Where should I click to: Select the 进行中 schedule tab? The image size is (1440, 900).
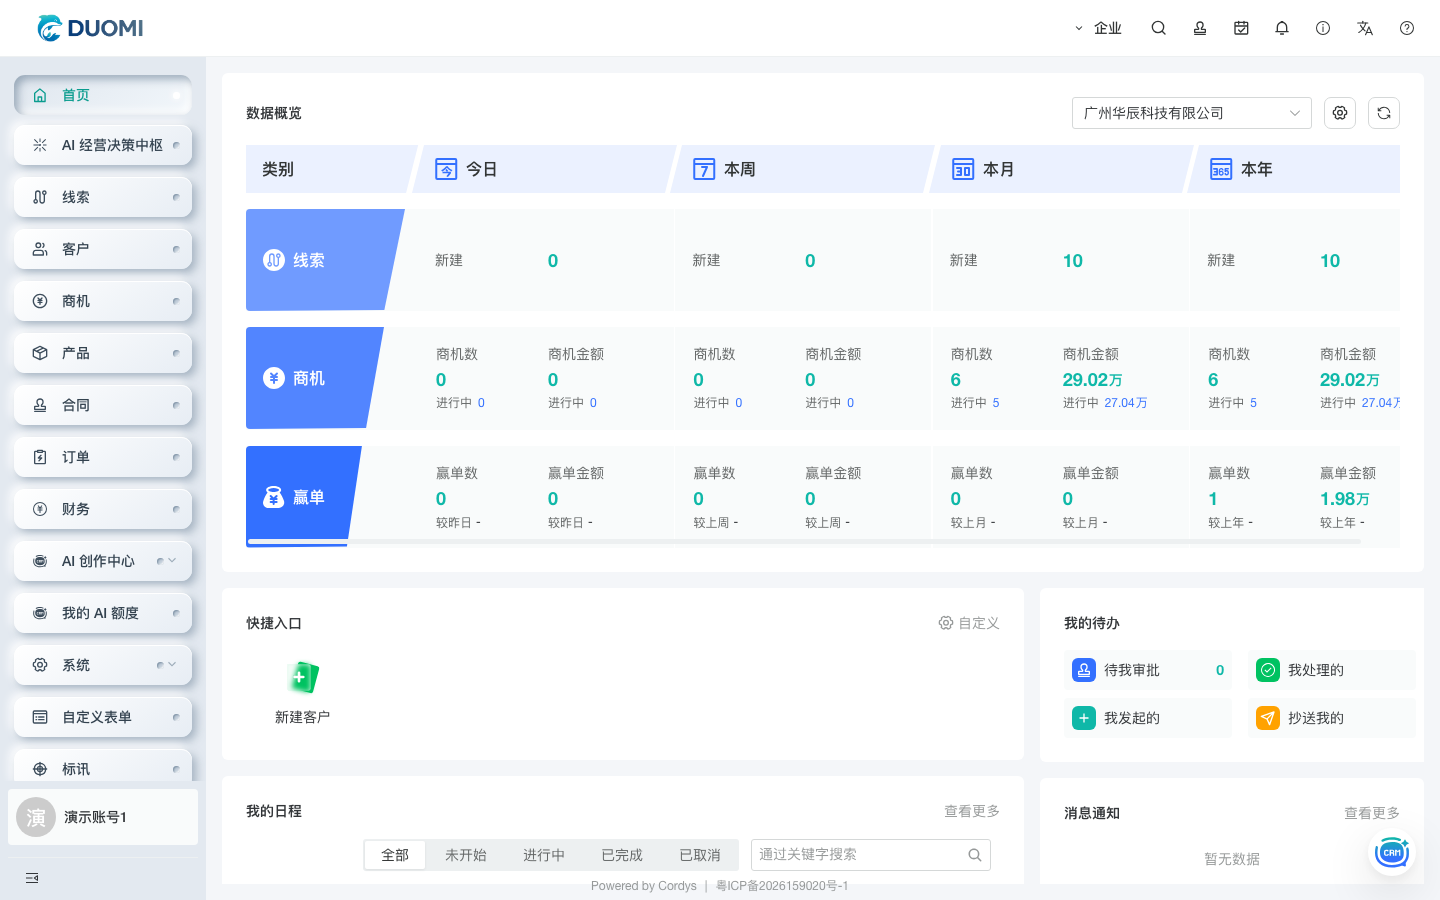pos(544,855)
